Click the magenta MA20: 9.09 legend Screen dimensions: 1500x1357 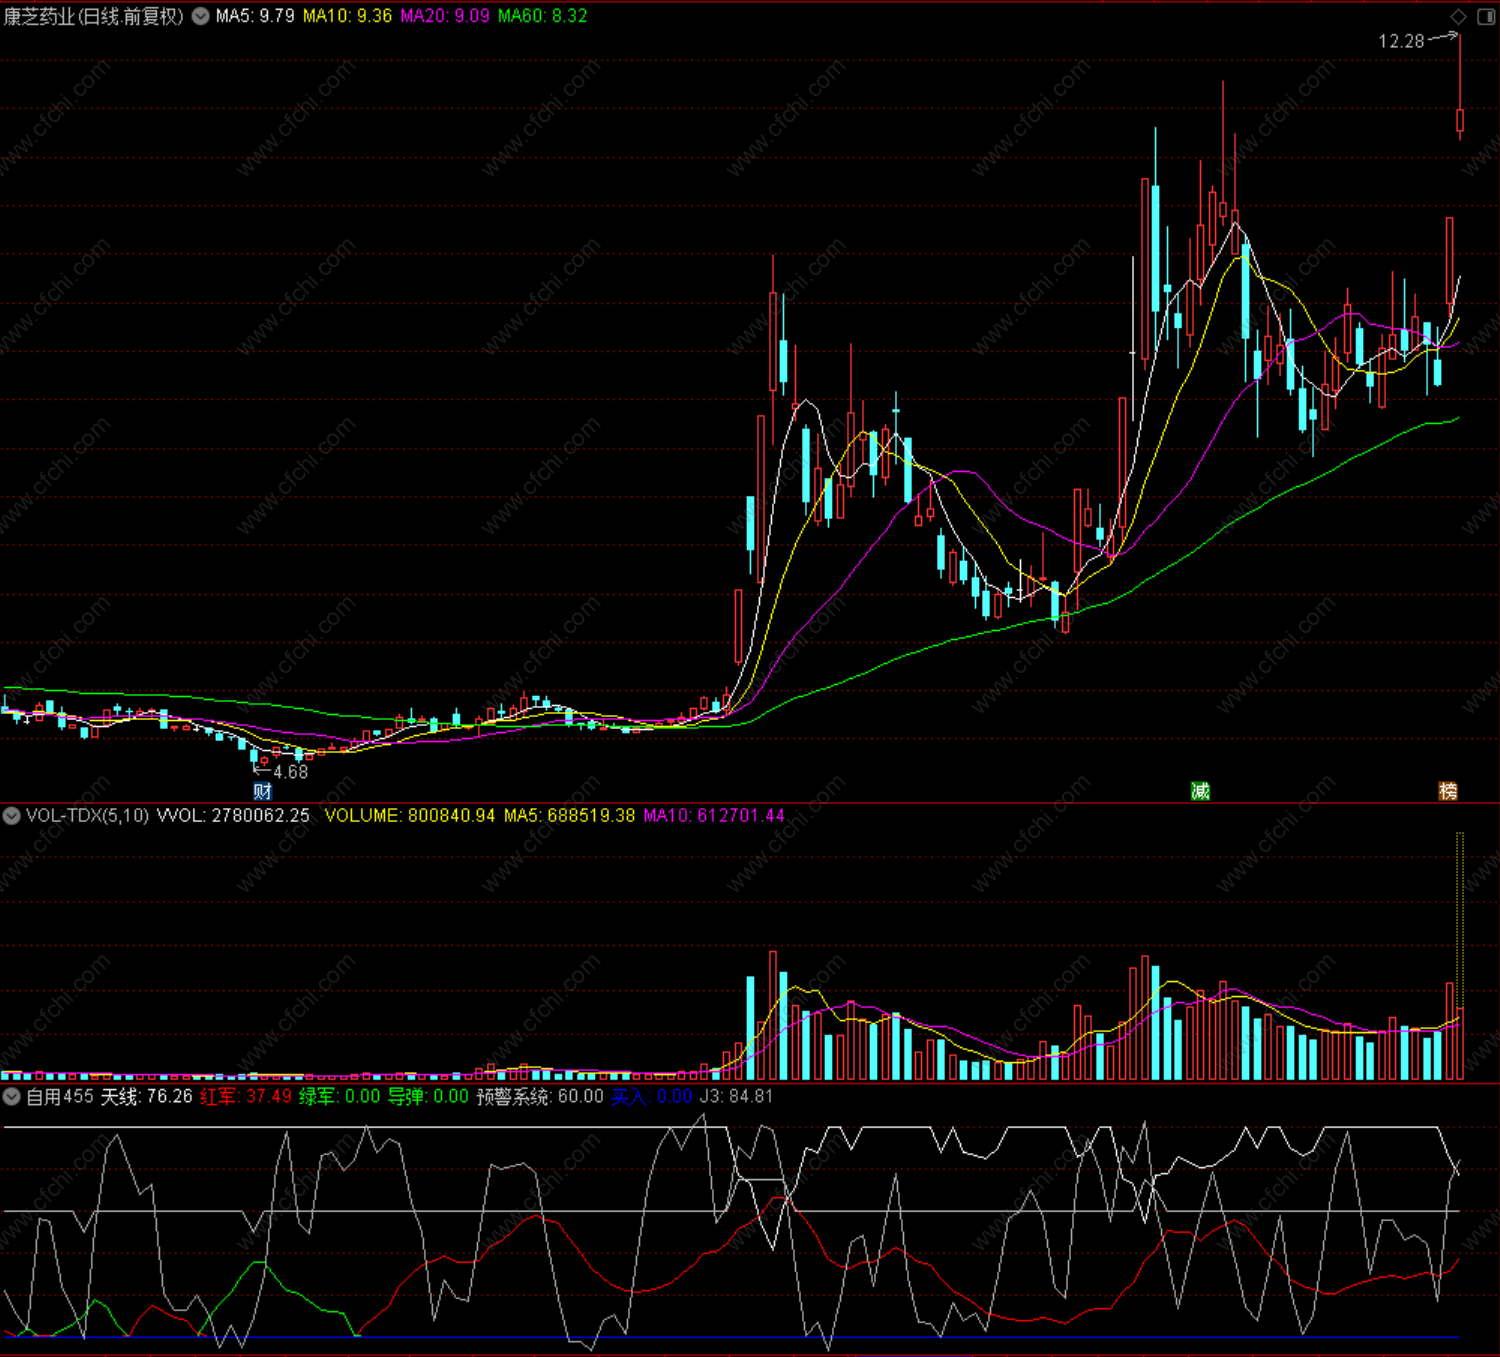tap(445, 16)
